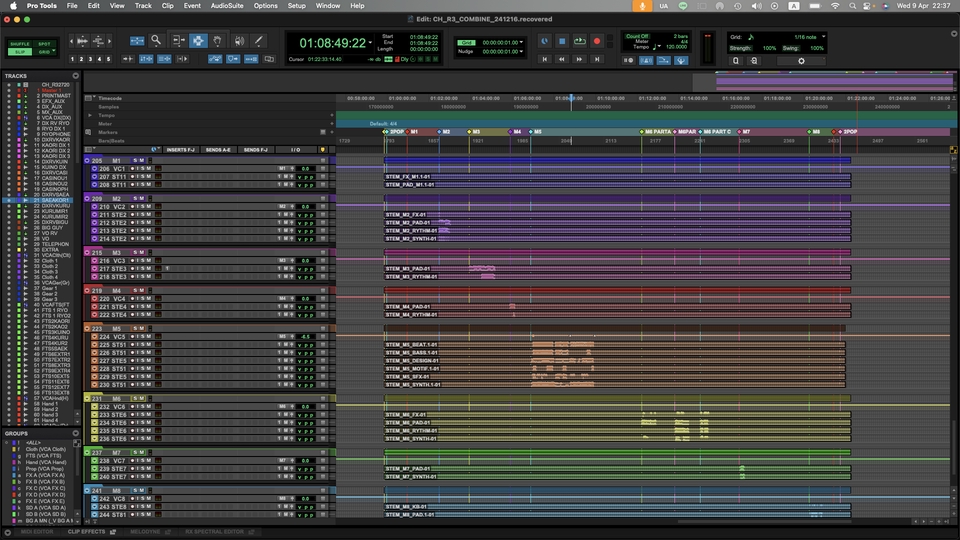Open the AudioSuite menu
Screen dimensions: 960x540
coord(229,5)
